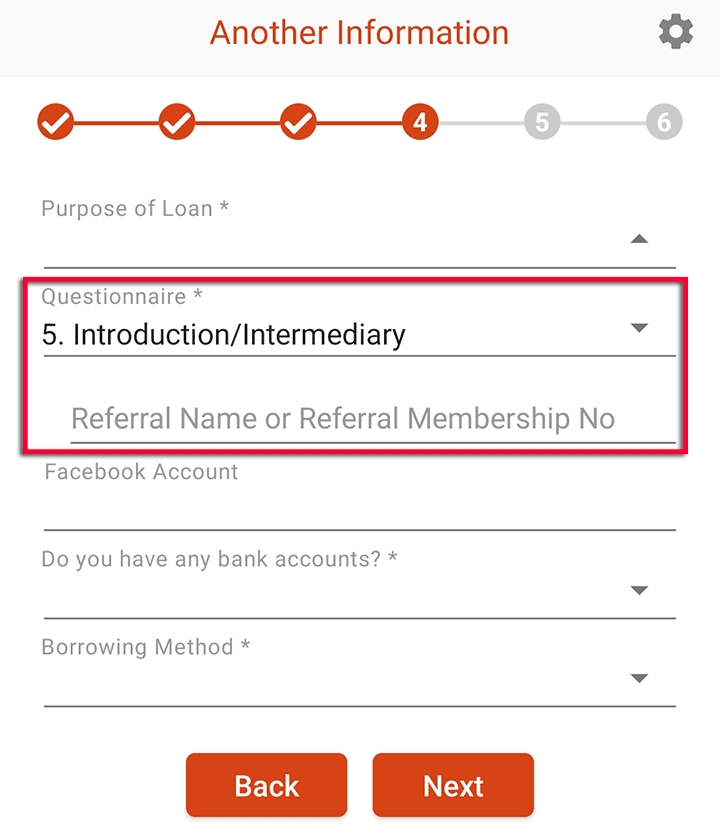Go to completed step 1 checkmark
This screenshot has width=720, height=833.
(56, 123)
